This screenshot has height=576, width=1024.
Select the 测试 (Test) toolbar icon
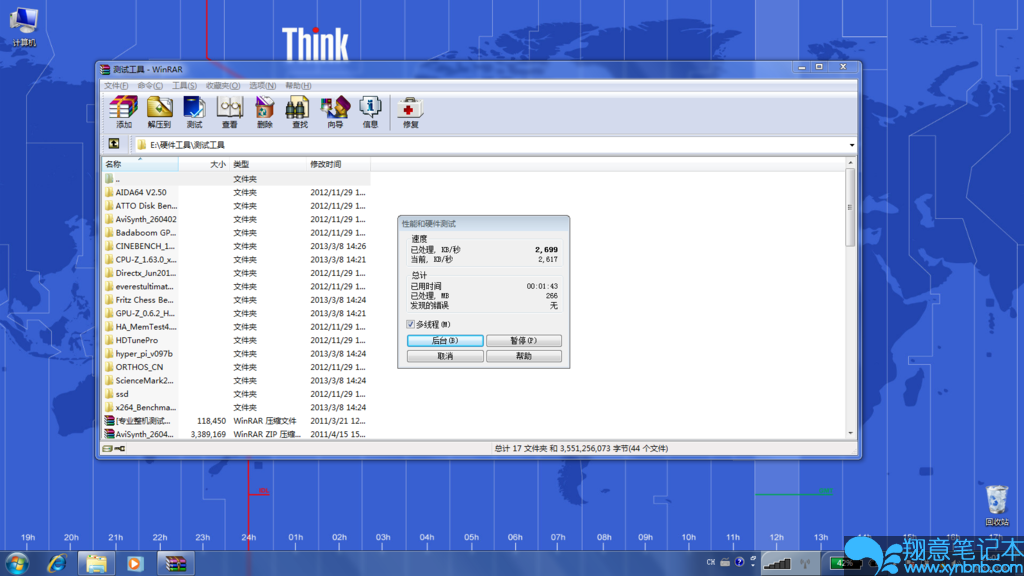[x=194, y=111]
